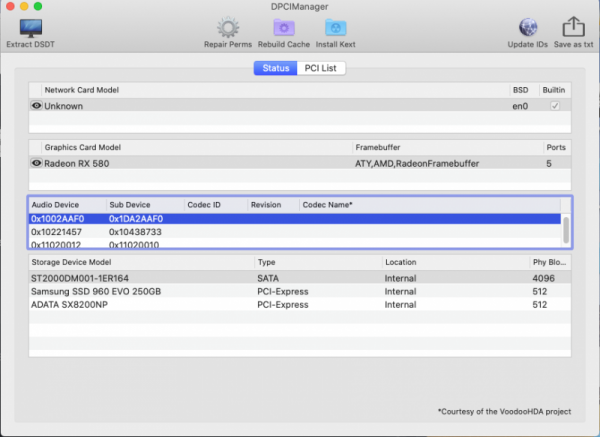Click SATA type of ST2000DM001 drive
This screenshot has height=437, width=600.
coord(268,278)
